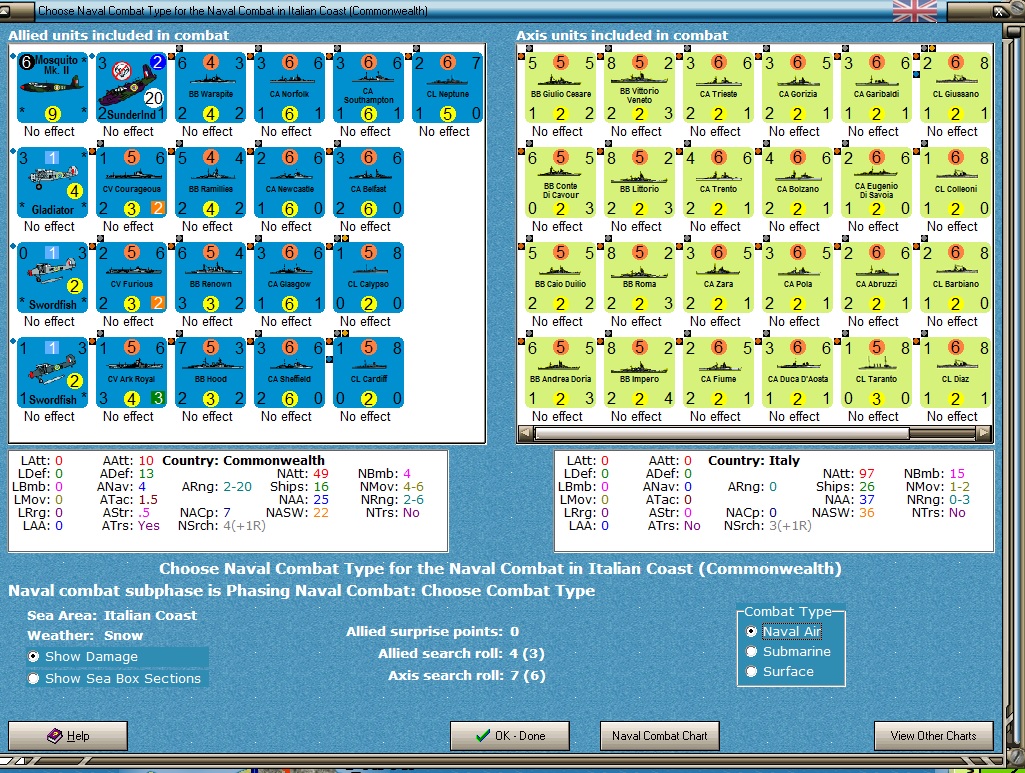
Task: Select the CA Southampton unit counter
Action: [x=369, y=88]
